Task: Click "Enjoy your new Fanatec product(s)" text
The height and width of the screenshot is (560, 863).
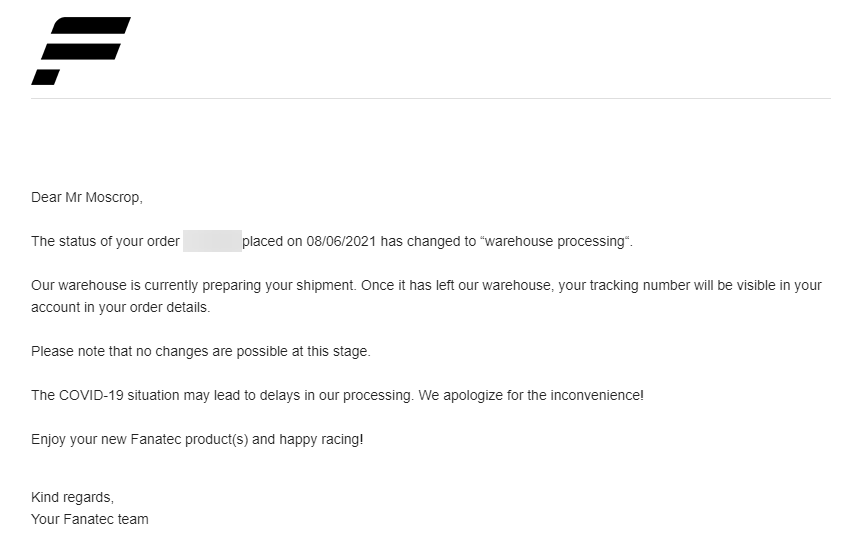Action: pos(139,439)
